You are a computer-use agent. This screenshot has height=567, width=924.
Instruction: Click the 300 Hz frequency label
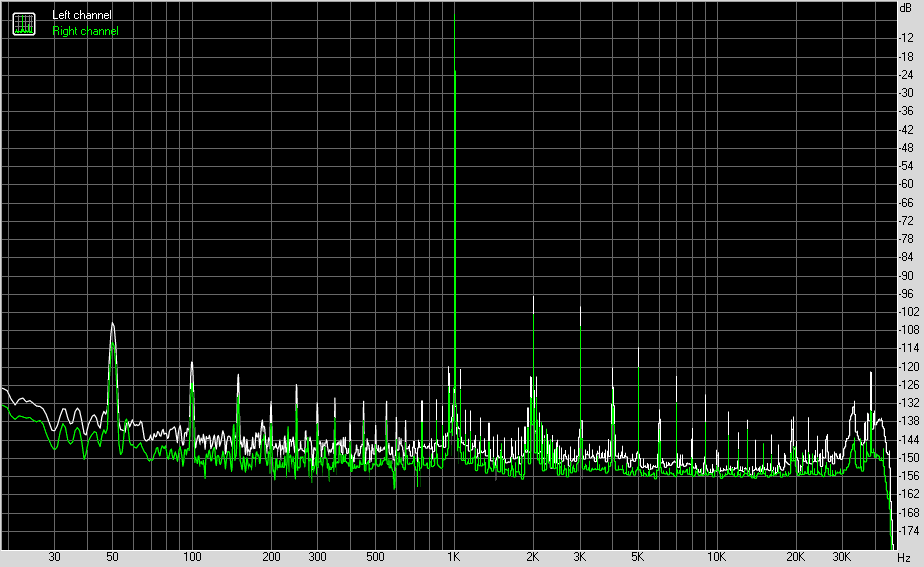(317, 557)
